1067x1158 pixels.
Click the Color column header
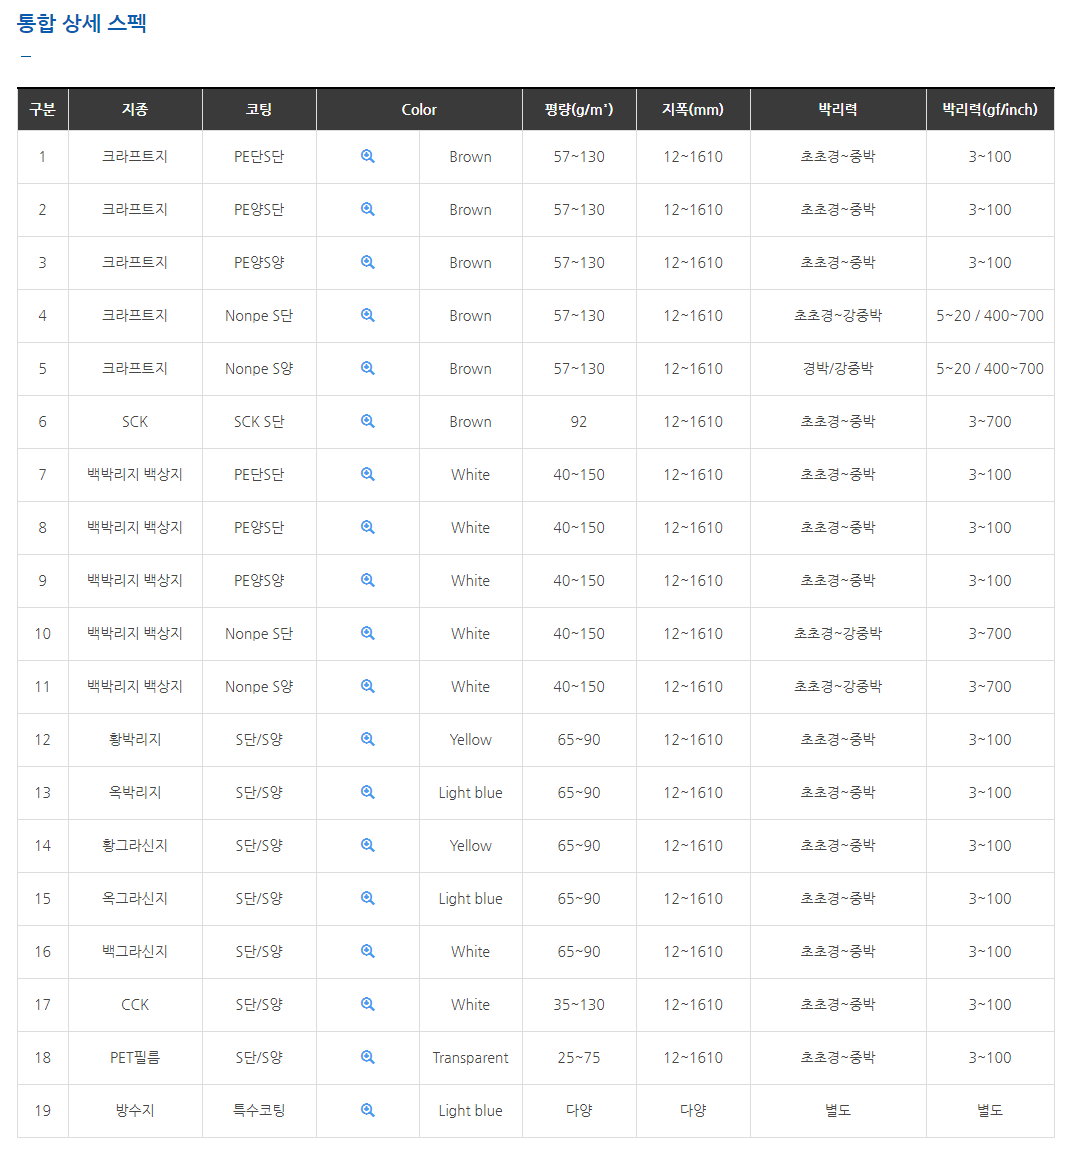419,110
